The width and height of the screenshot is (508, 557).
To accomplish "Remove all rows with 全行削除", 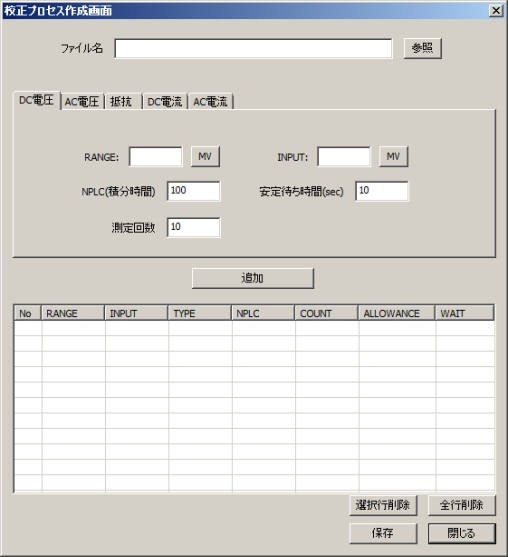I will click(x=461, y=505).
